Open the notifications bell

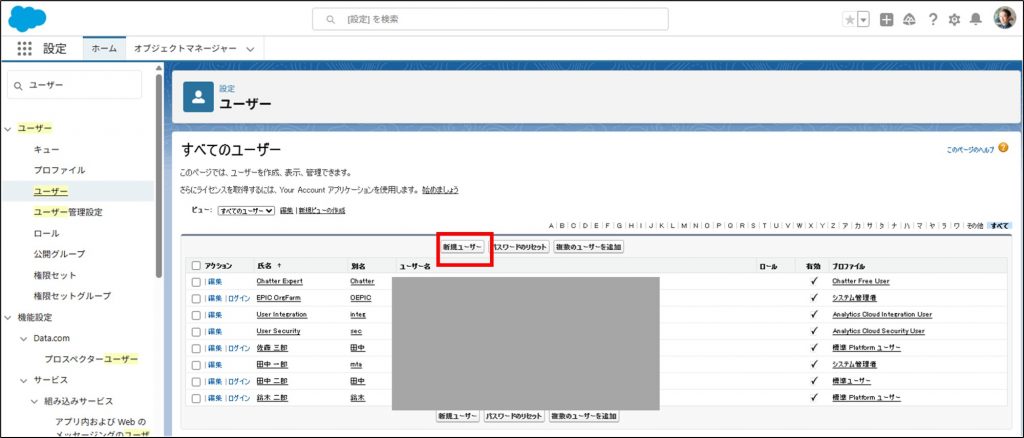(x=976, y=20)
